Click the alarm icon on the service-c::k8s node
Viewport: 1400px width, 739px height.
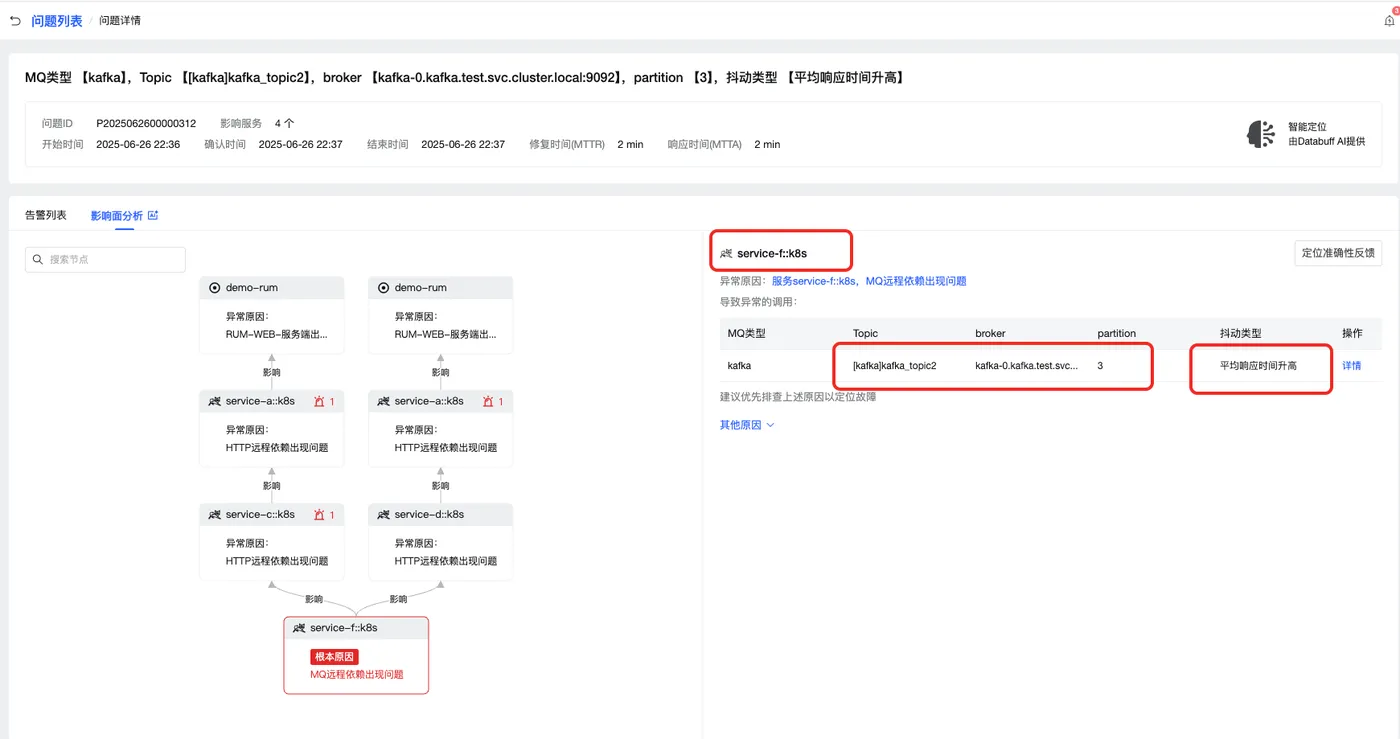pos(320,515)
